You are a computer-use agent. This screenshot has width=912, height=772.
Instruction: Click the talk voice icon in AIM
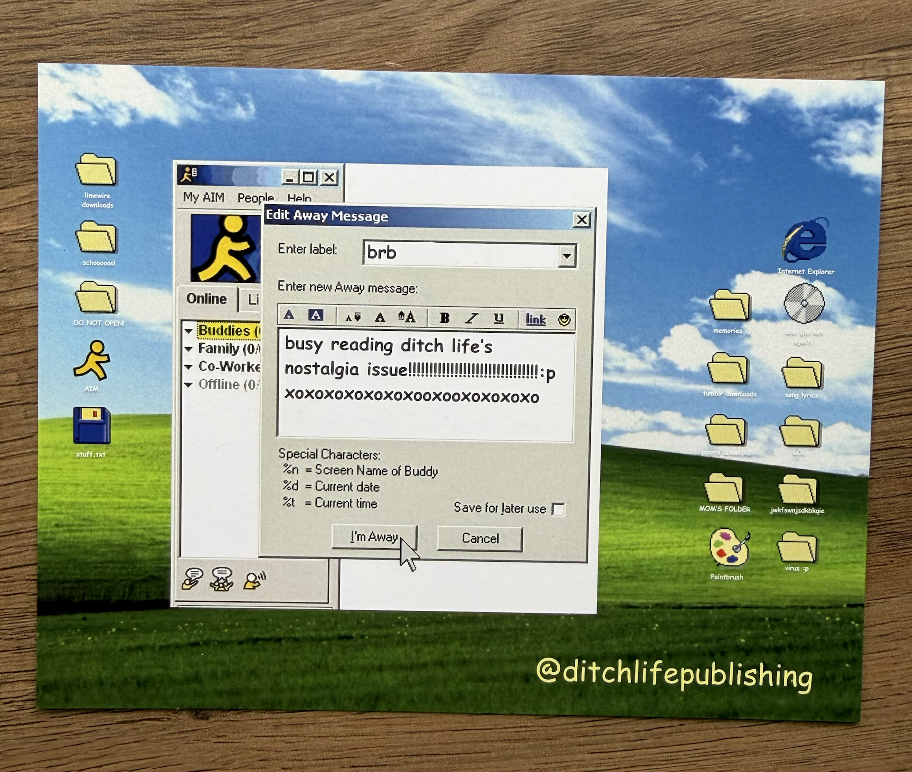(x=254, y=579)
